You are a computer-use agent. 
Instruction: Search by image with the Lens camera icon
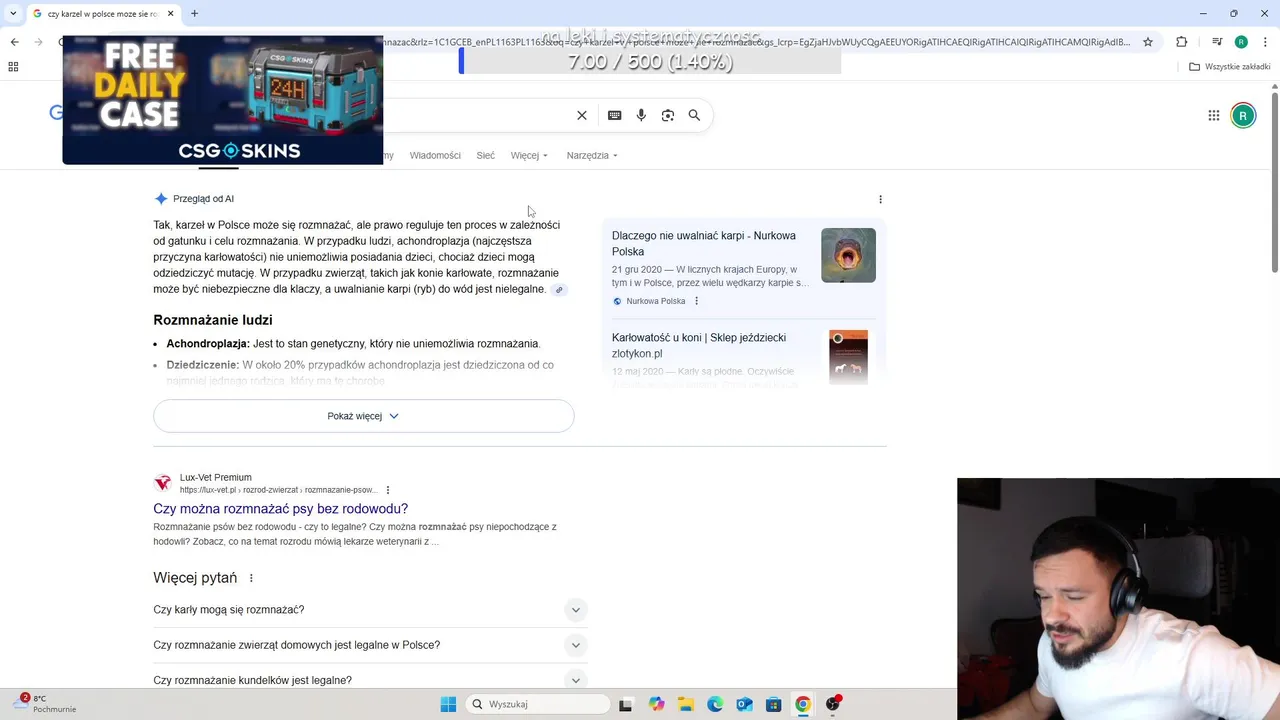pos(668,115)
